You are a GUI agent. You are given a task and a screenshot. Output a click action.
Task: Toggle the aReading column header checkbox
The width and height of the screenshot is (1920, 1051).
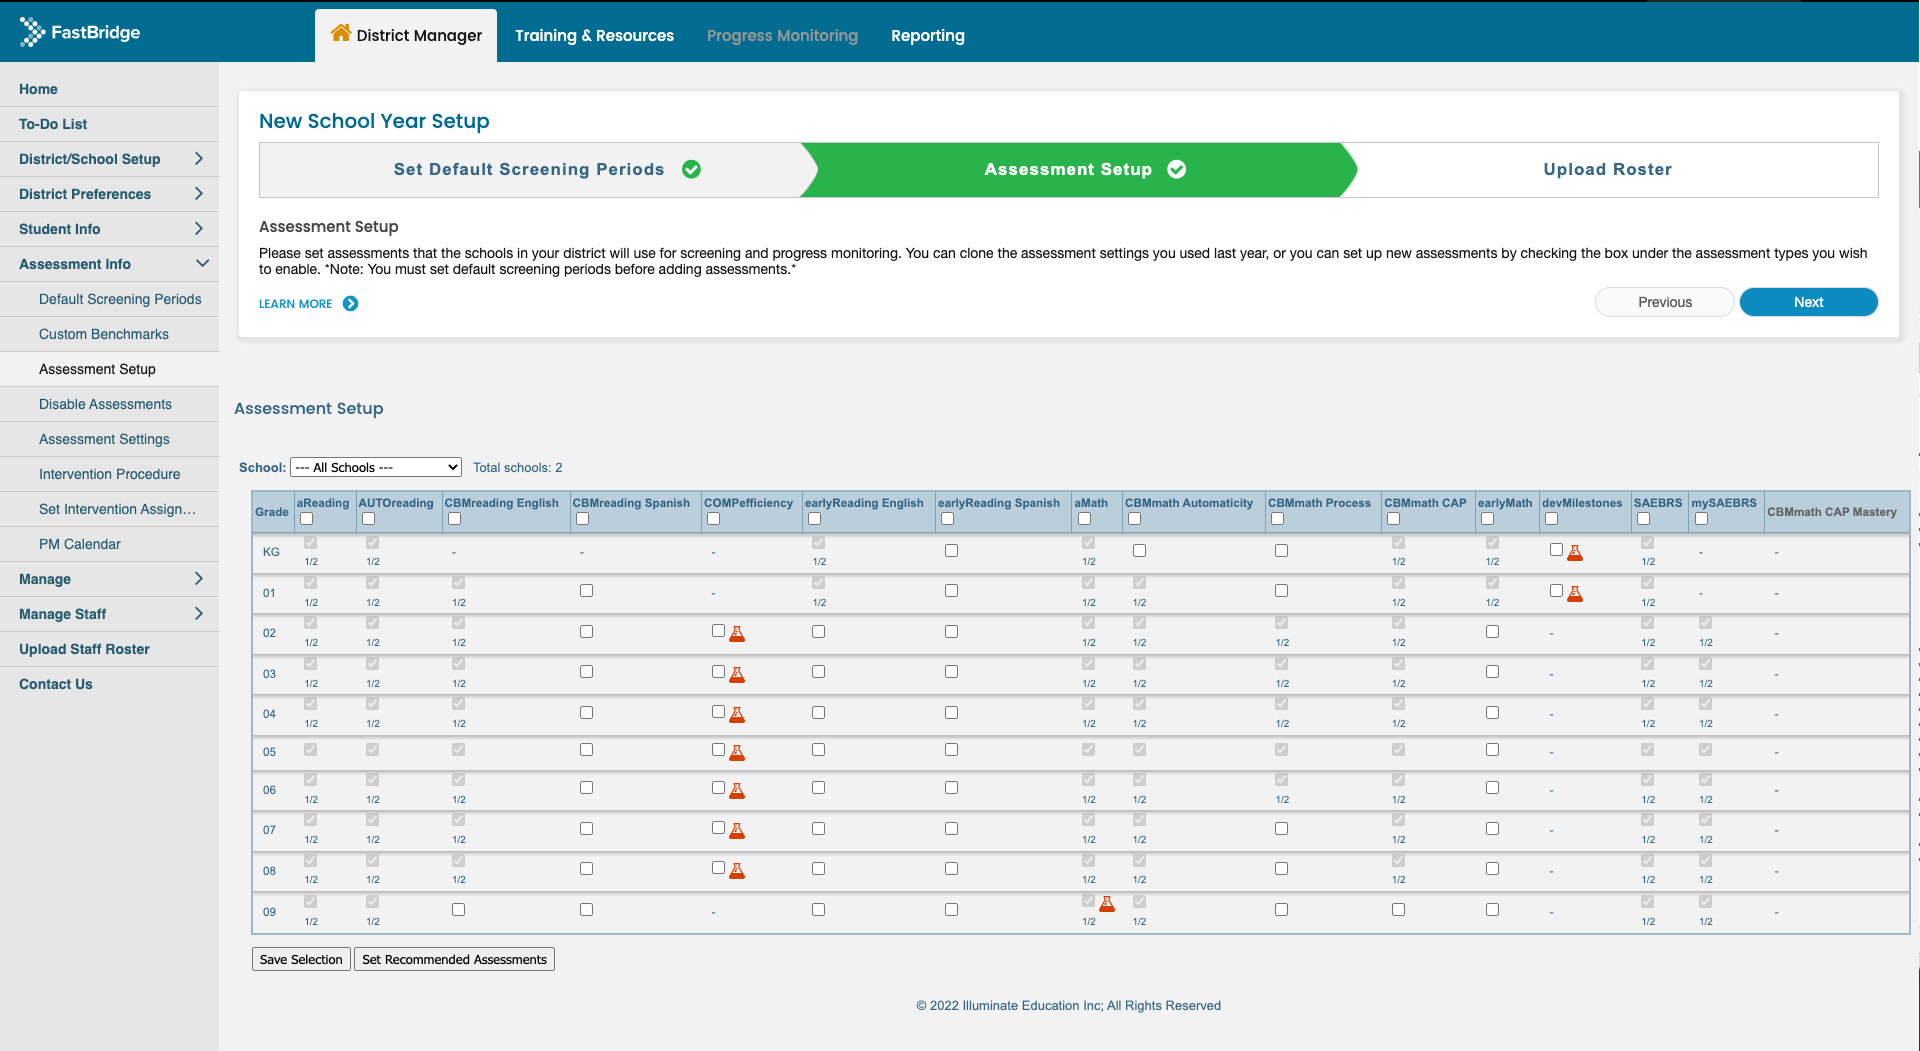(307, 519)
